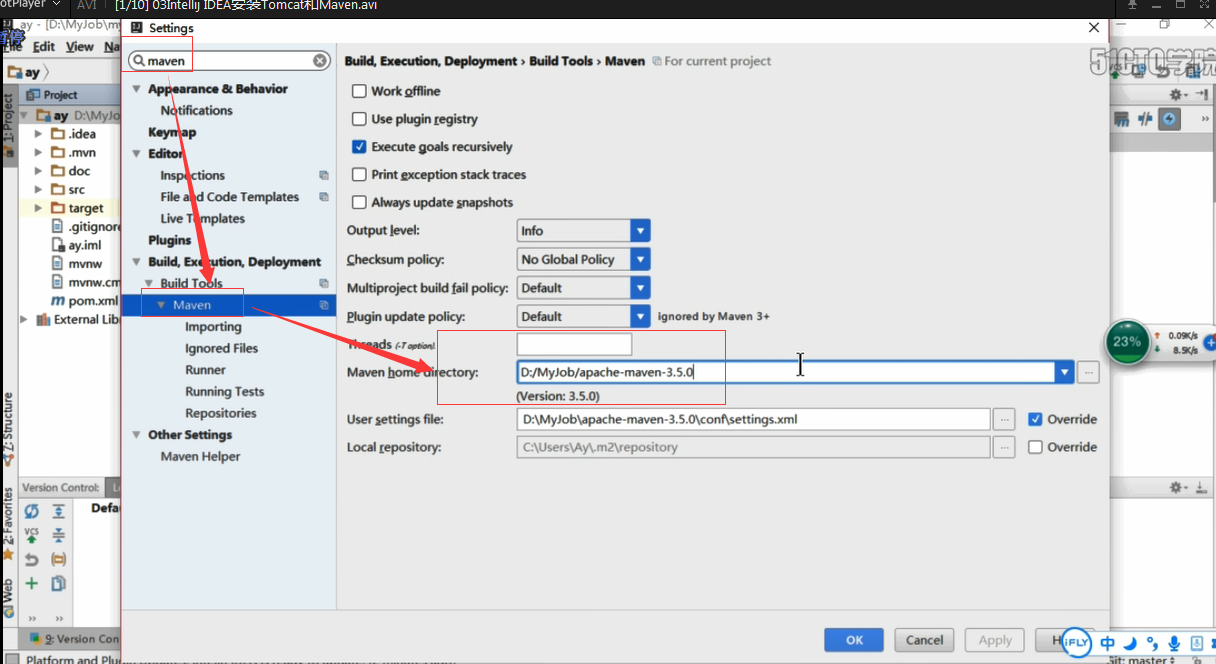Click the group by directory icon
Viewport: 1216px width, 664px height.
point(58,560)
